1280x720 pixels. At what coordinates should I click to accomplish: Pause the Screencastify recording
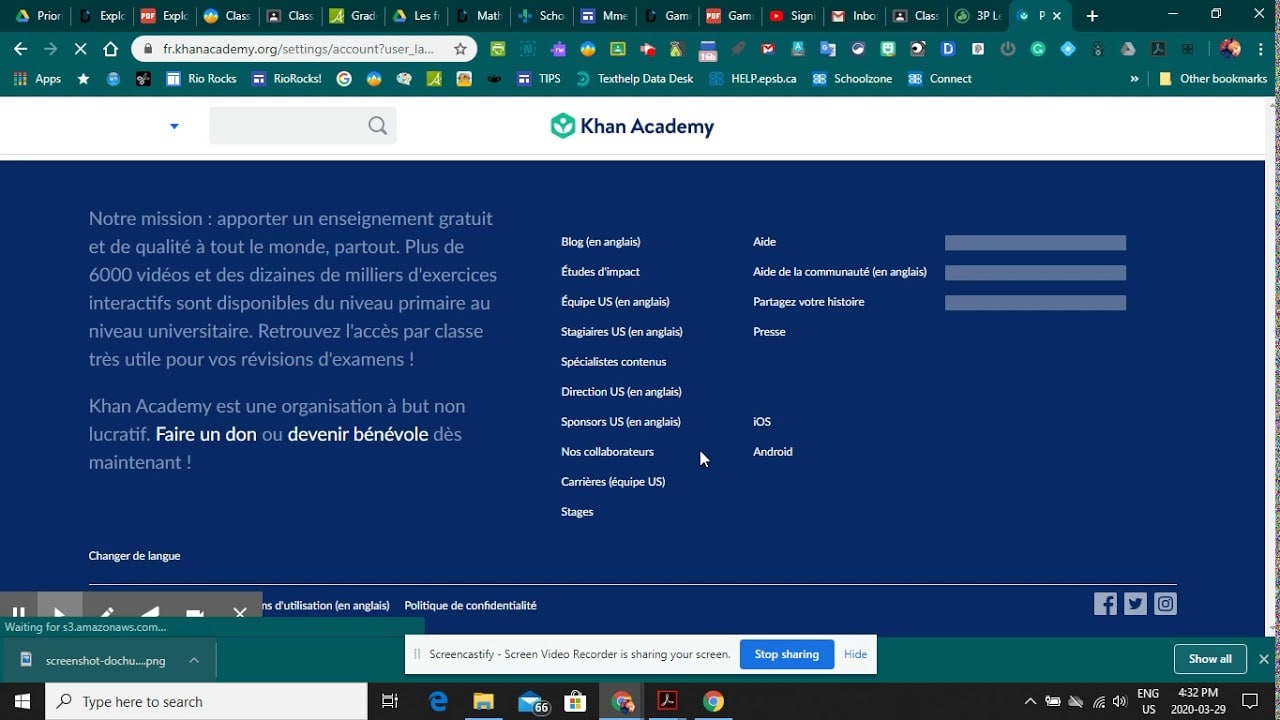18,612
